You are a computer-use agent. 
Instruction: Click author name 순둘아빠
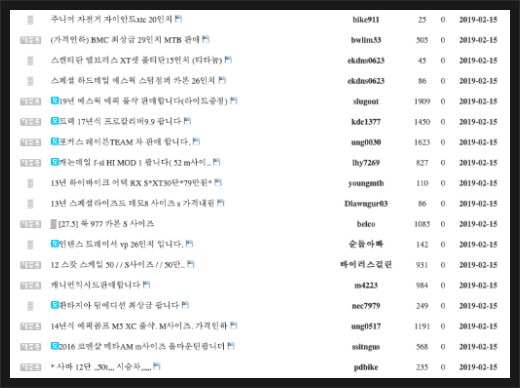366,244
